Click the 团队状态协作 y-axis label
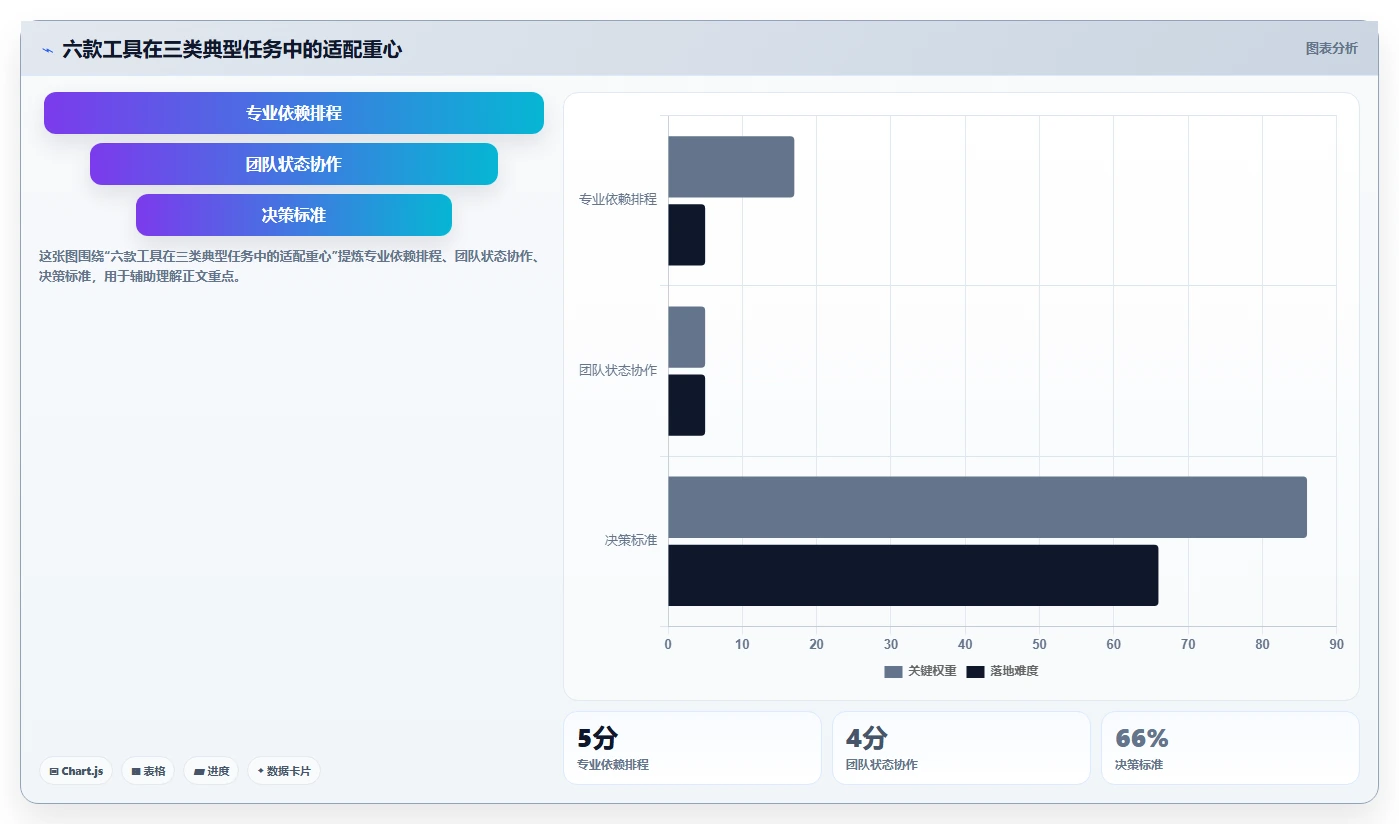The width and height of the screenshot is (1399, 824). point(618,370)
